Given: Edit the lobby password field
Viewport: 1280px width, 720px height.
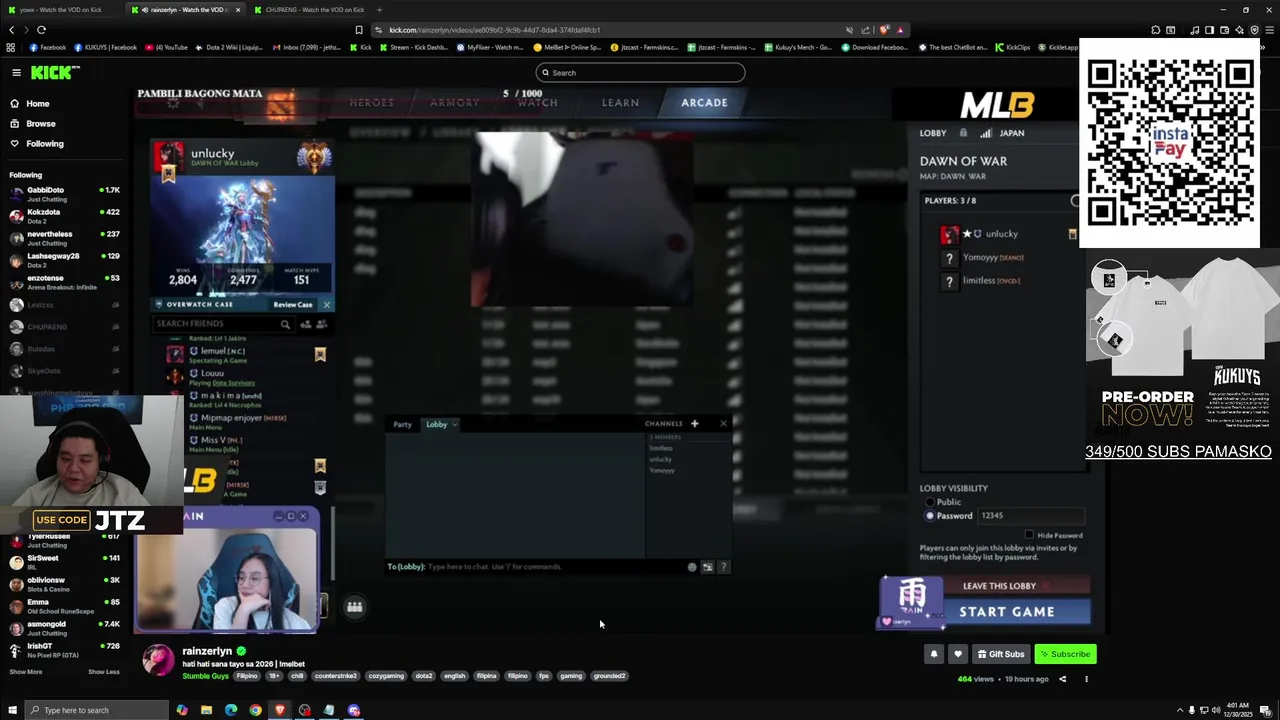Looking at the screenshot, I should 1030,516.
